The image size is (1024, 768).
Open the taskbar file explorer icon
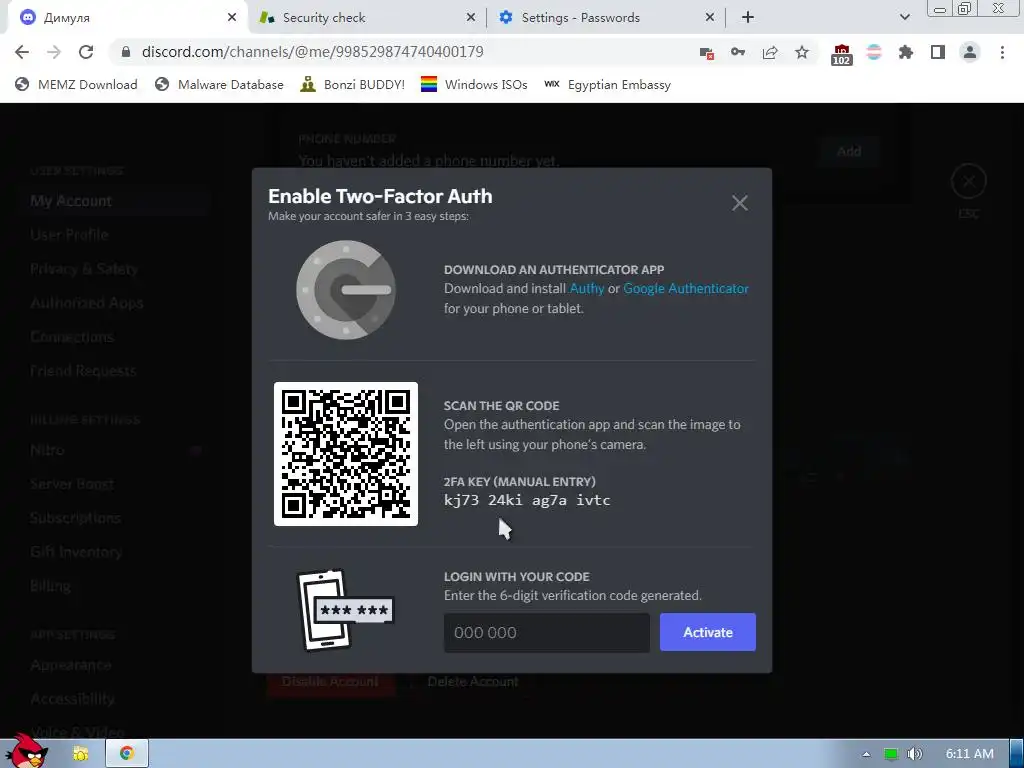click(80, 754)
